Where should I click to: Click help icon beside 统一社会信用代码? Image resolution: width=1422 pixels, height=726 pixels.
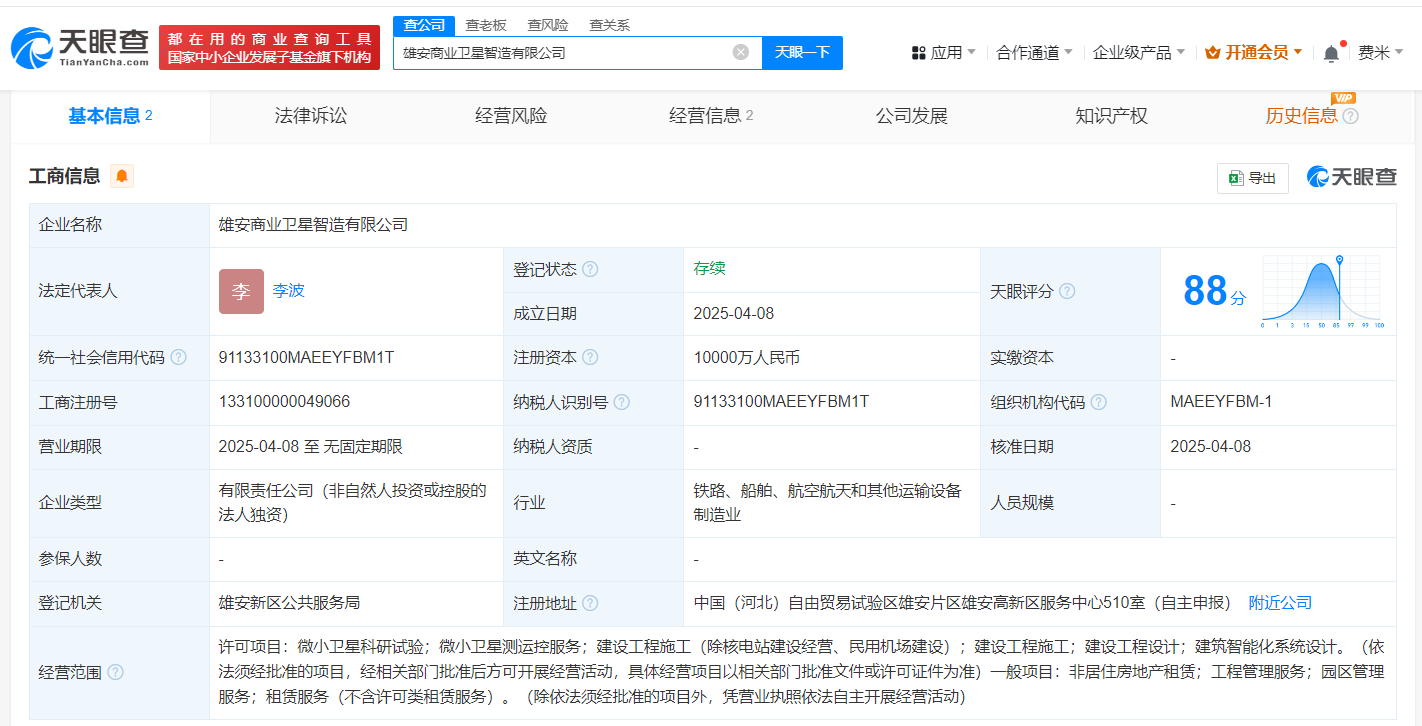[x=178, y=357]
